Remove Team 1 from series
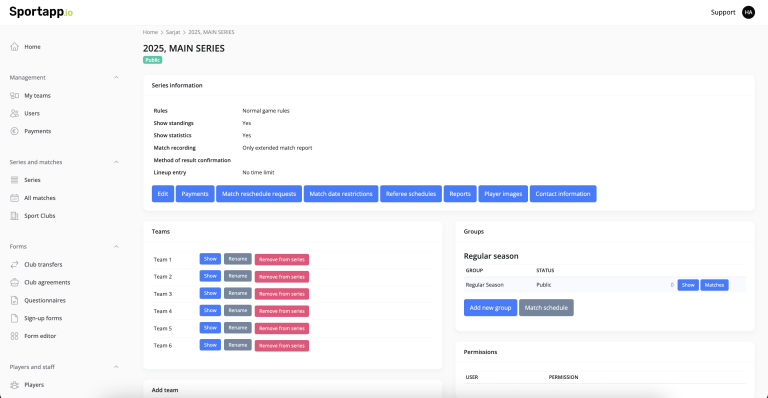 click(x=282, y=259)
